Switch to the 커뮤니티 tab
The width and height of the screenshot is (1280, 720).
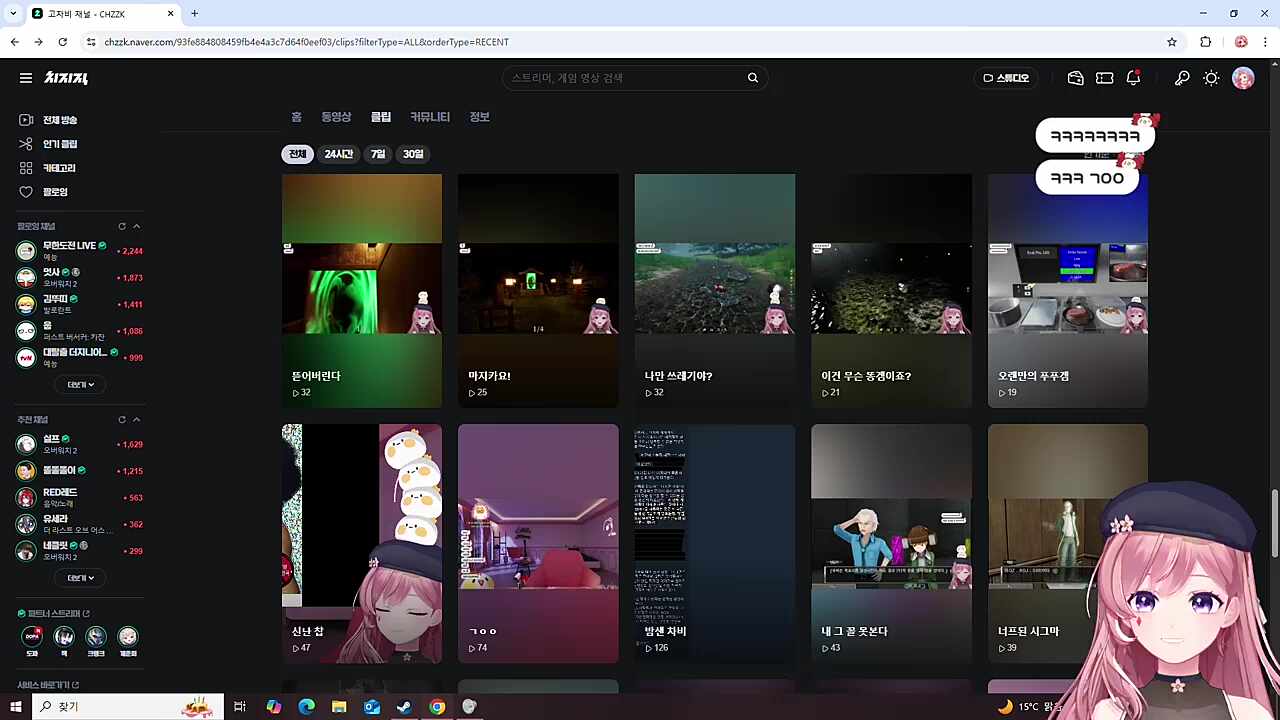(x=430, y=117)
